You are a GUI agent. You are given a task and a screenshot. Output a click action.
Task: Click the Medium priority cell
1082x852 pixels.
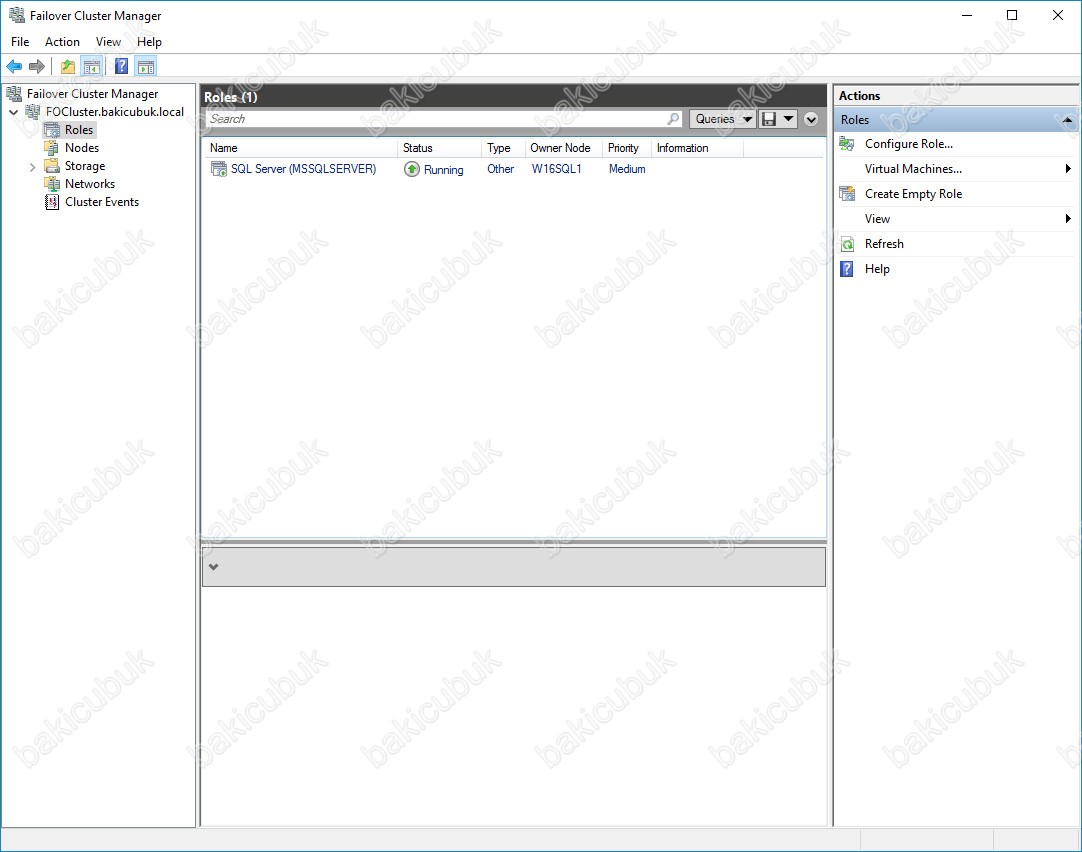click(627, 169)
